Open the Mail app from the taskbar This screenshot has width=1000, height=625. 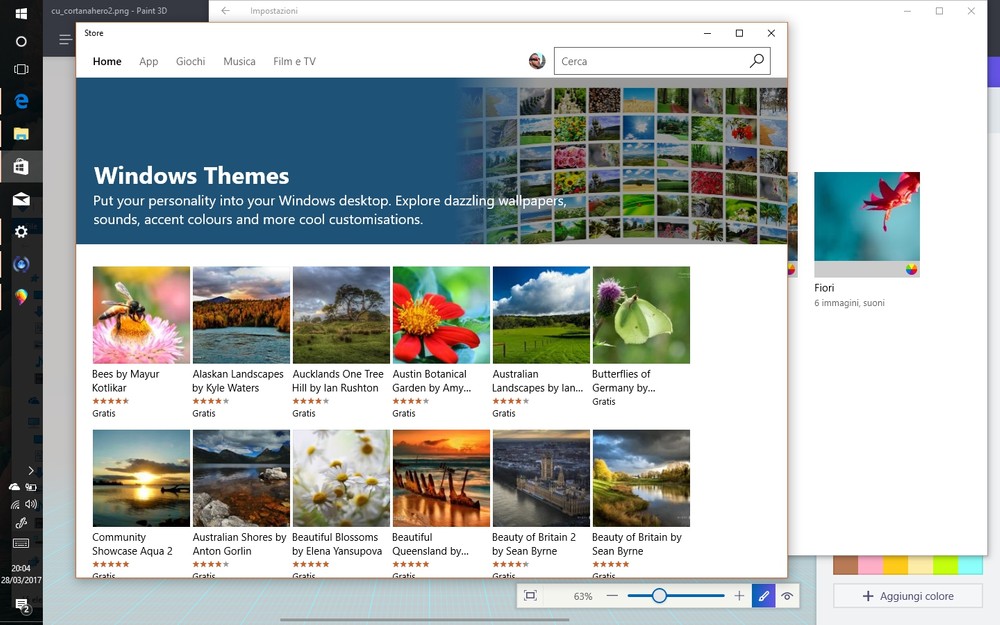[x=21, y=200]
